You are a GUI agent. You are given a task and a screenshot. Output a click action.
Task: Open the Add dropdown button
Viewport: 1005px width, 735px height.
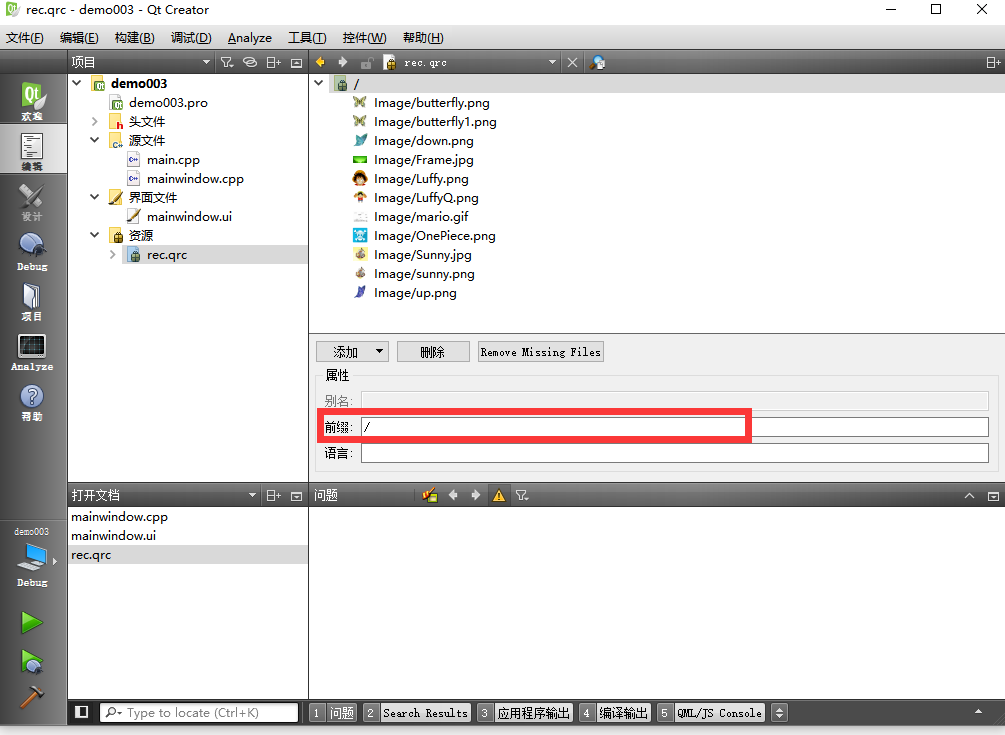point(352,352)
